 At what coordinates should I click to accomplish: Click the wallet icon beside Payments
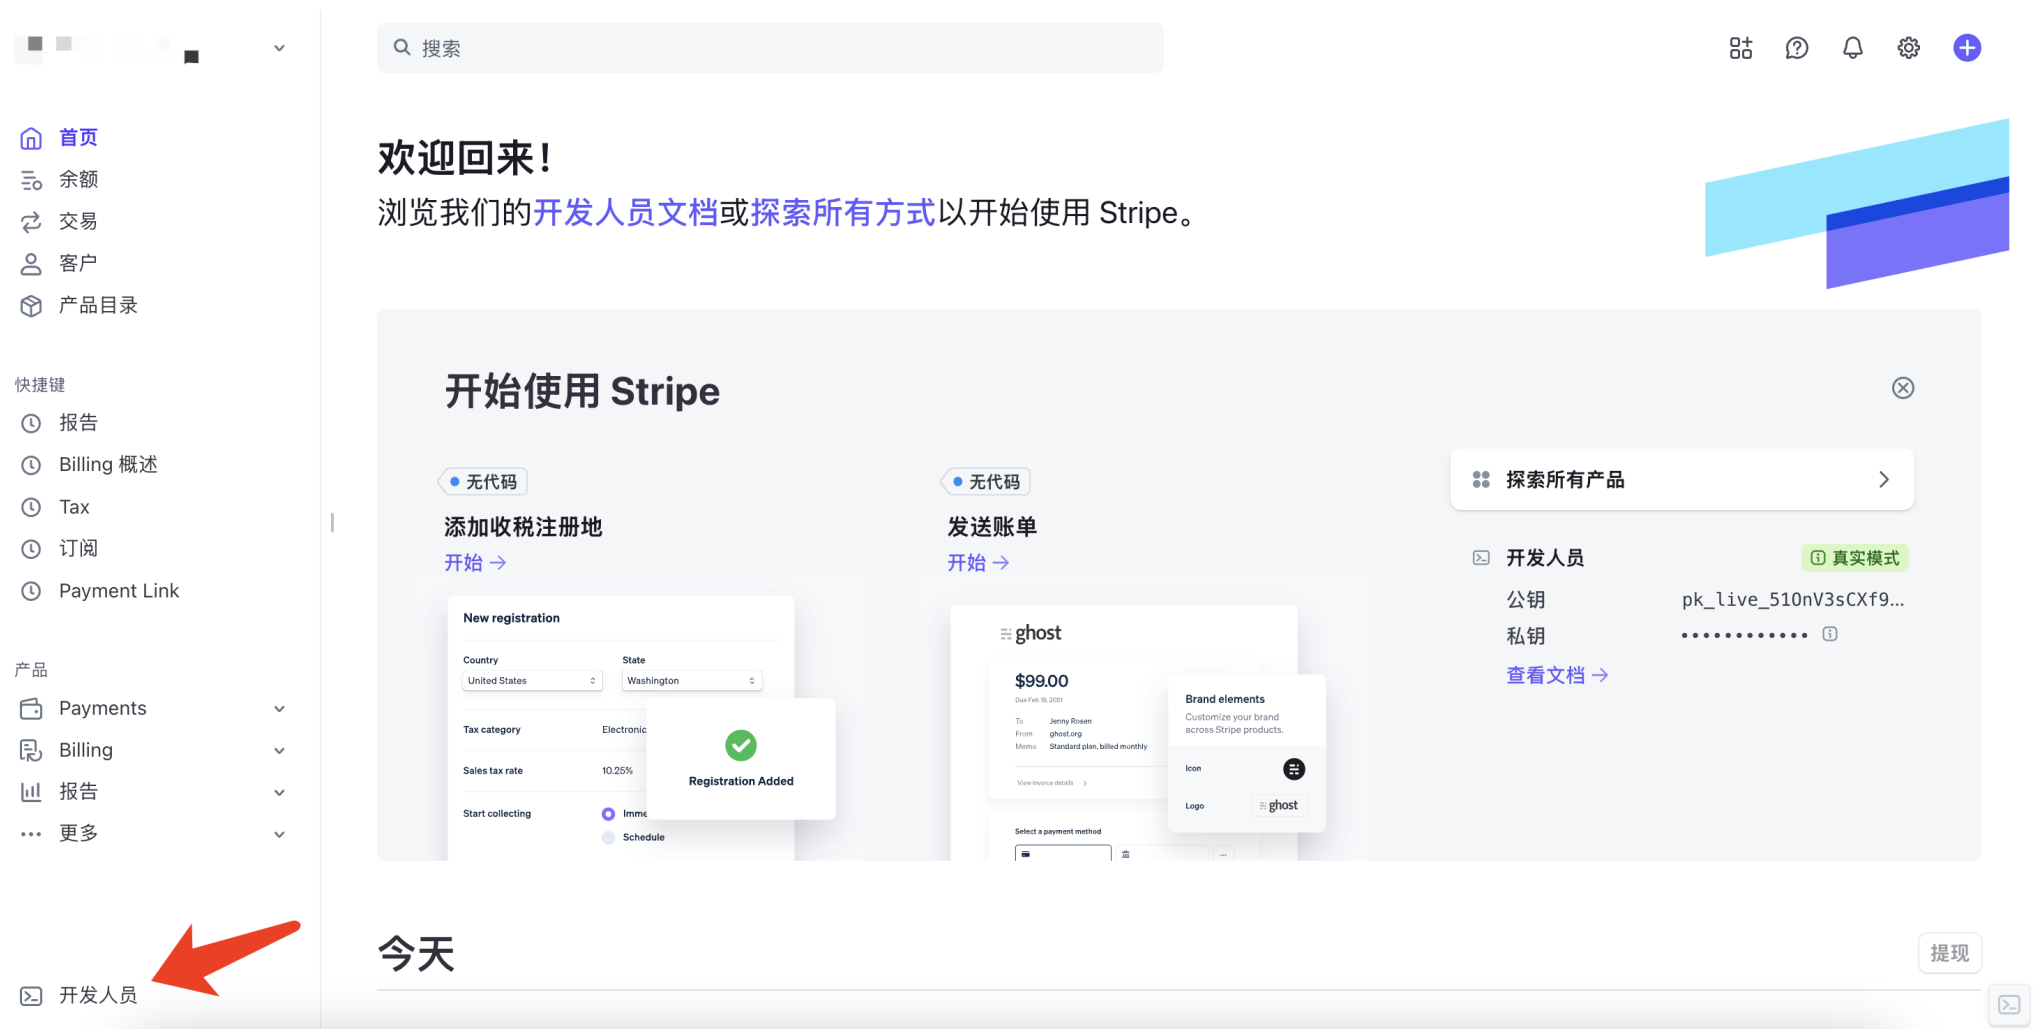[31, 708]
